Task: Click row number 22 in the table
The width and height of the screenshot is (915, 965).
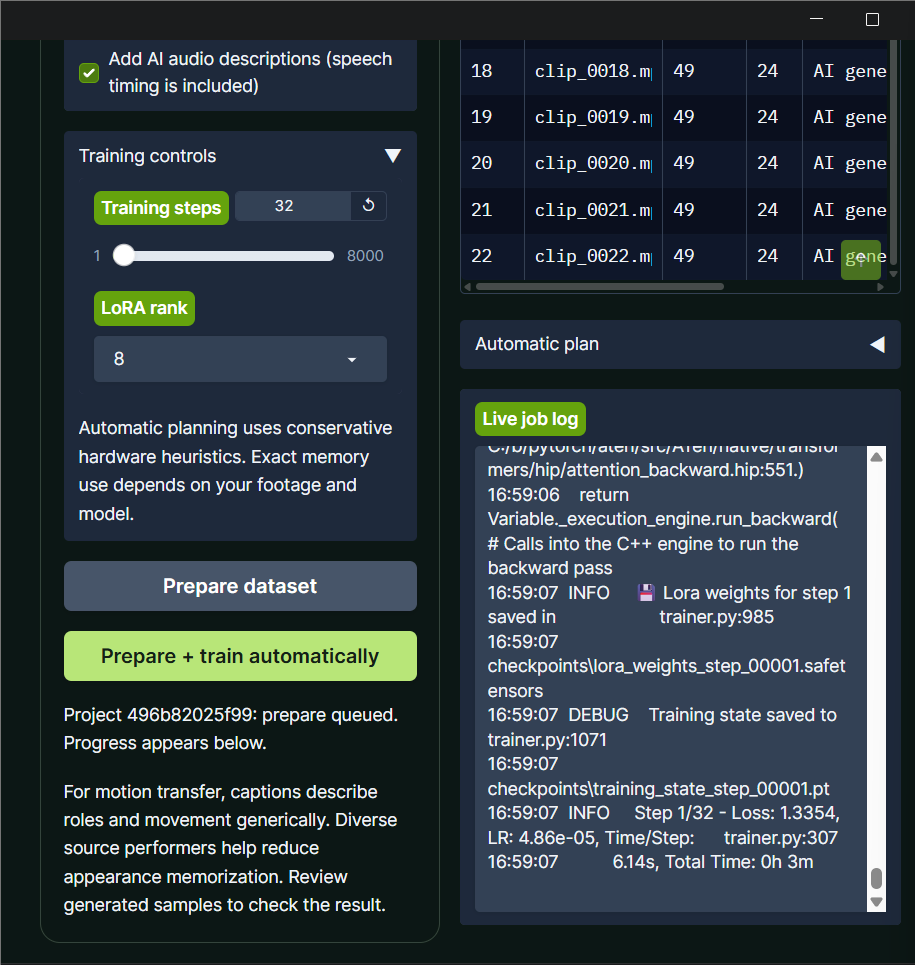Action: [x=482, y=257]
